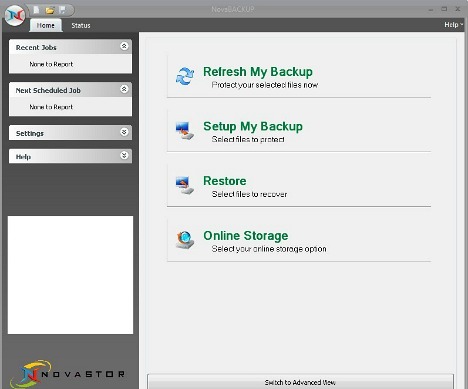Image resolution: width=468 pixels, height=389 pixels.
Task: Click the Refresh My Backup arrows icon
Action: pos(185,76)
